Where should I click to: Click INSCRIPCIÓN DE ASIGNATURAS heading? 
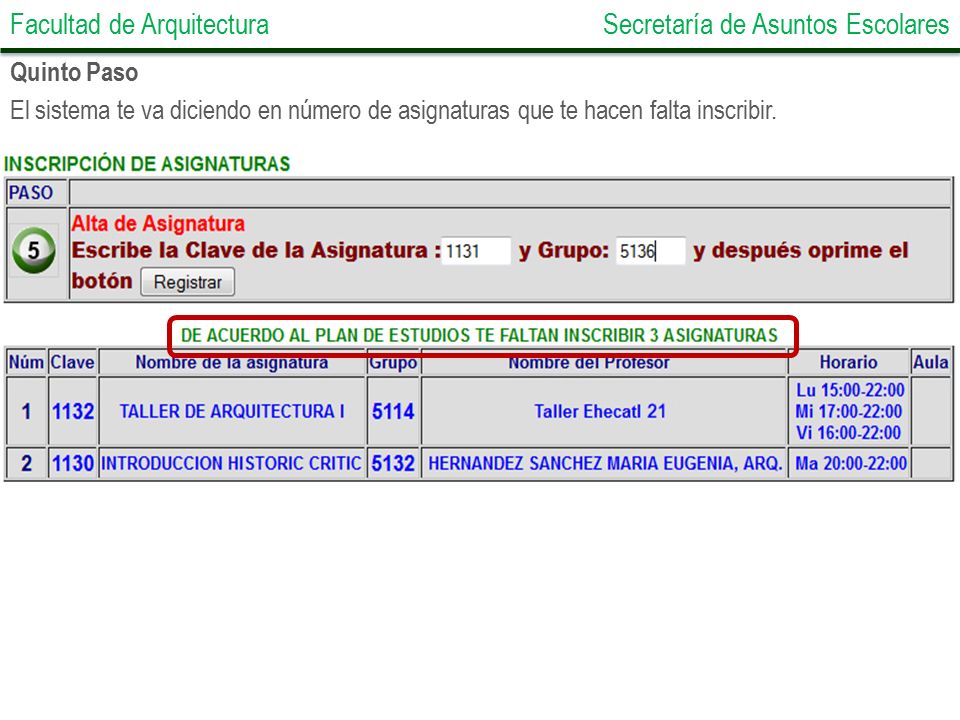point(147,164)
